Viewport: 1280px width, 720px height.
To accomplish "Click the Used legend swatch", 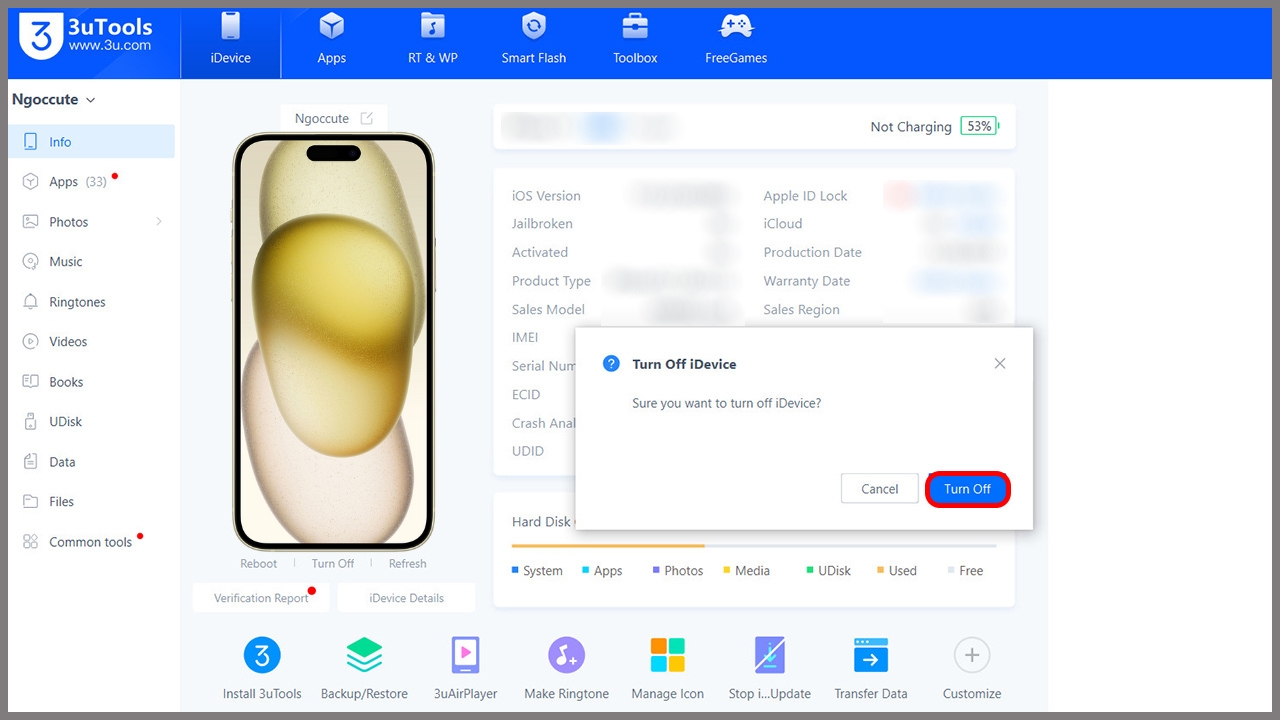I will (881, 570).
